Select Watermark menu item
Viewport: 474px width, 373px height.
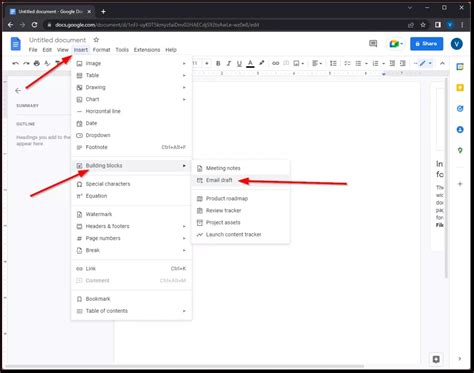point(131,214)
